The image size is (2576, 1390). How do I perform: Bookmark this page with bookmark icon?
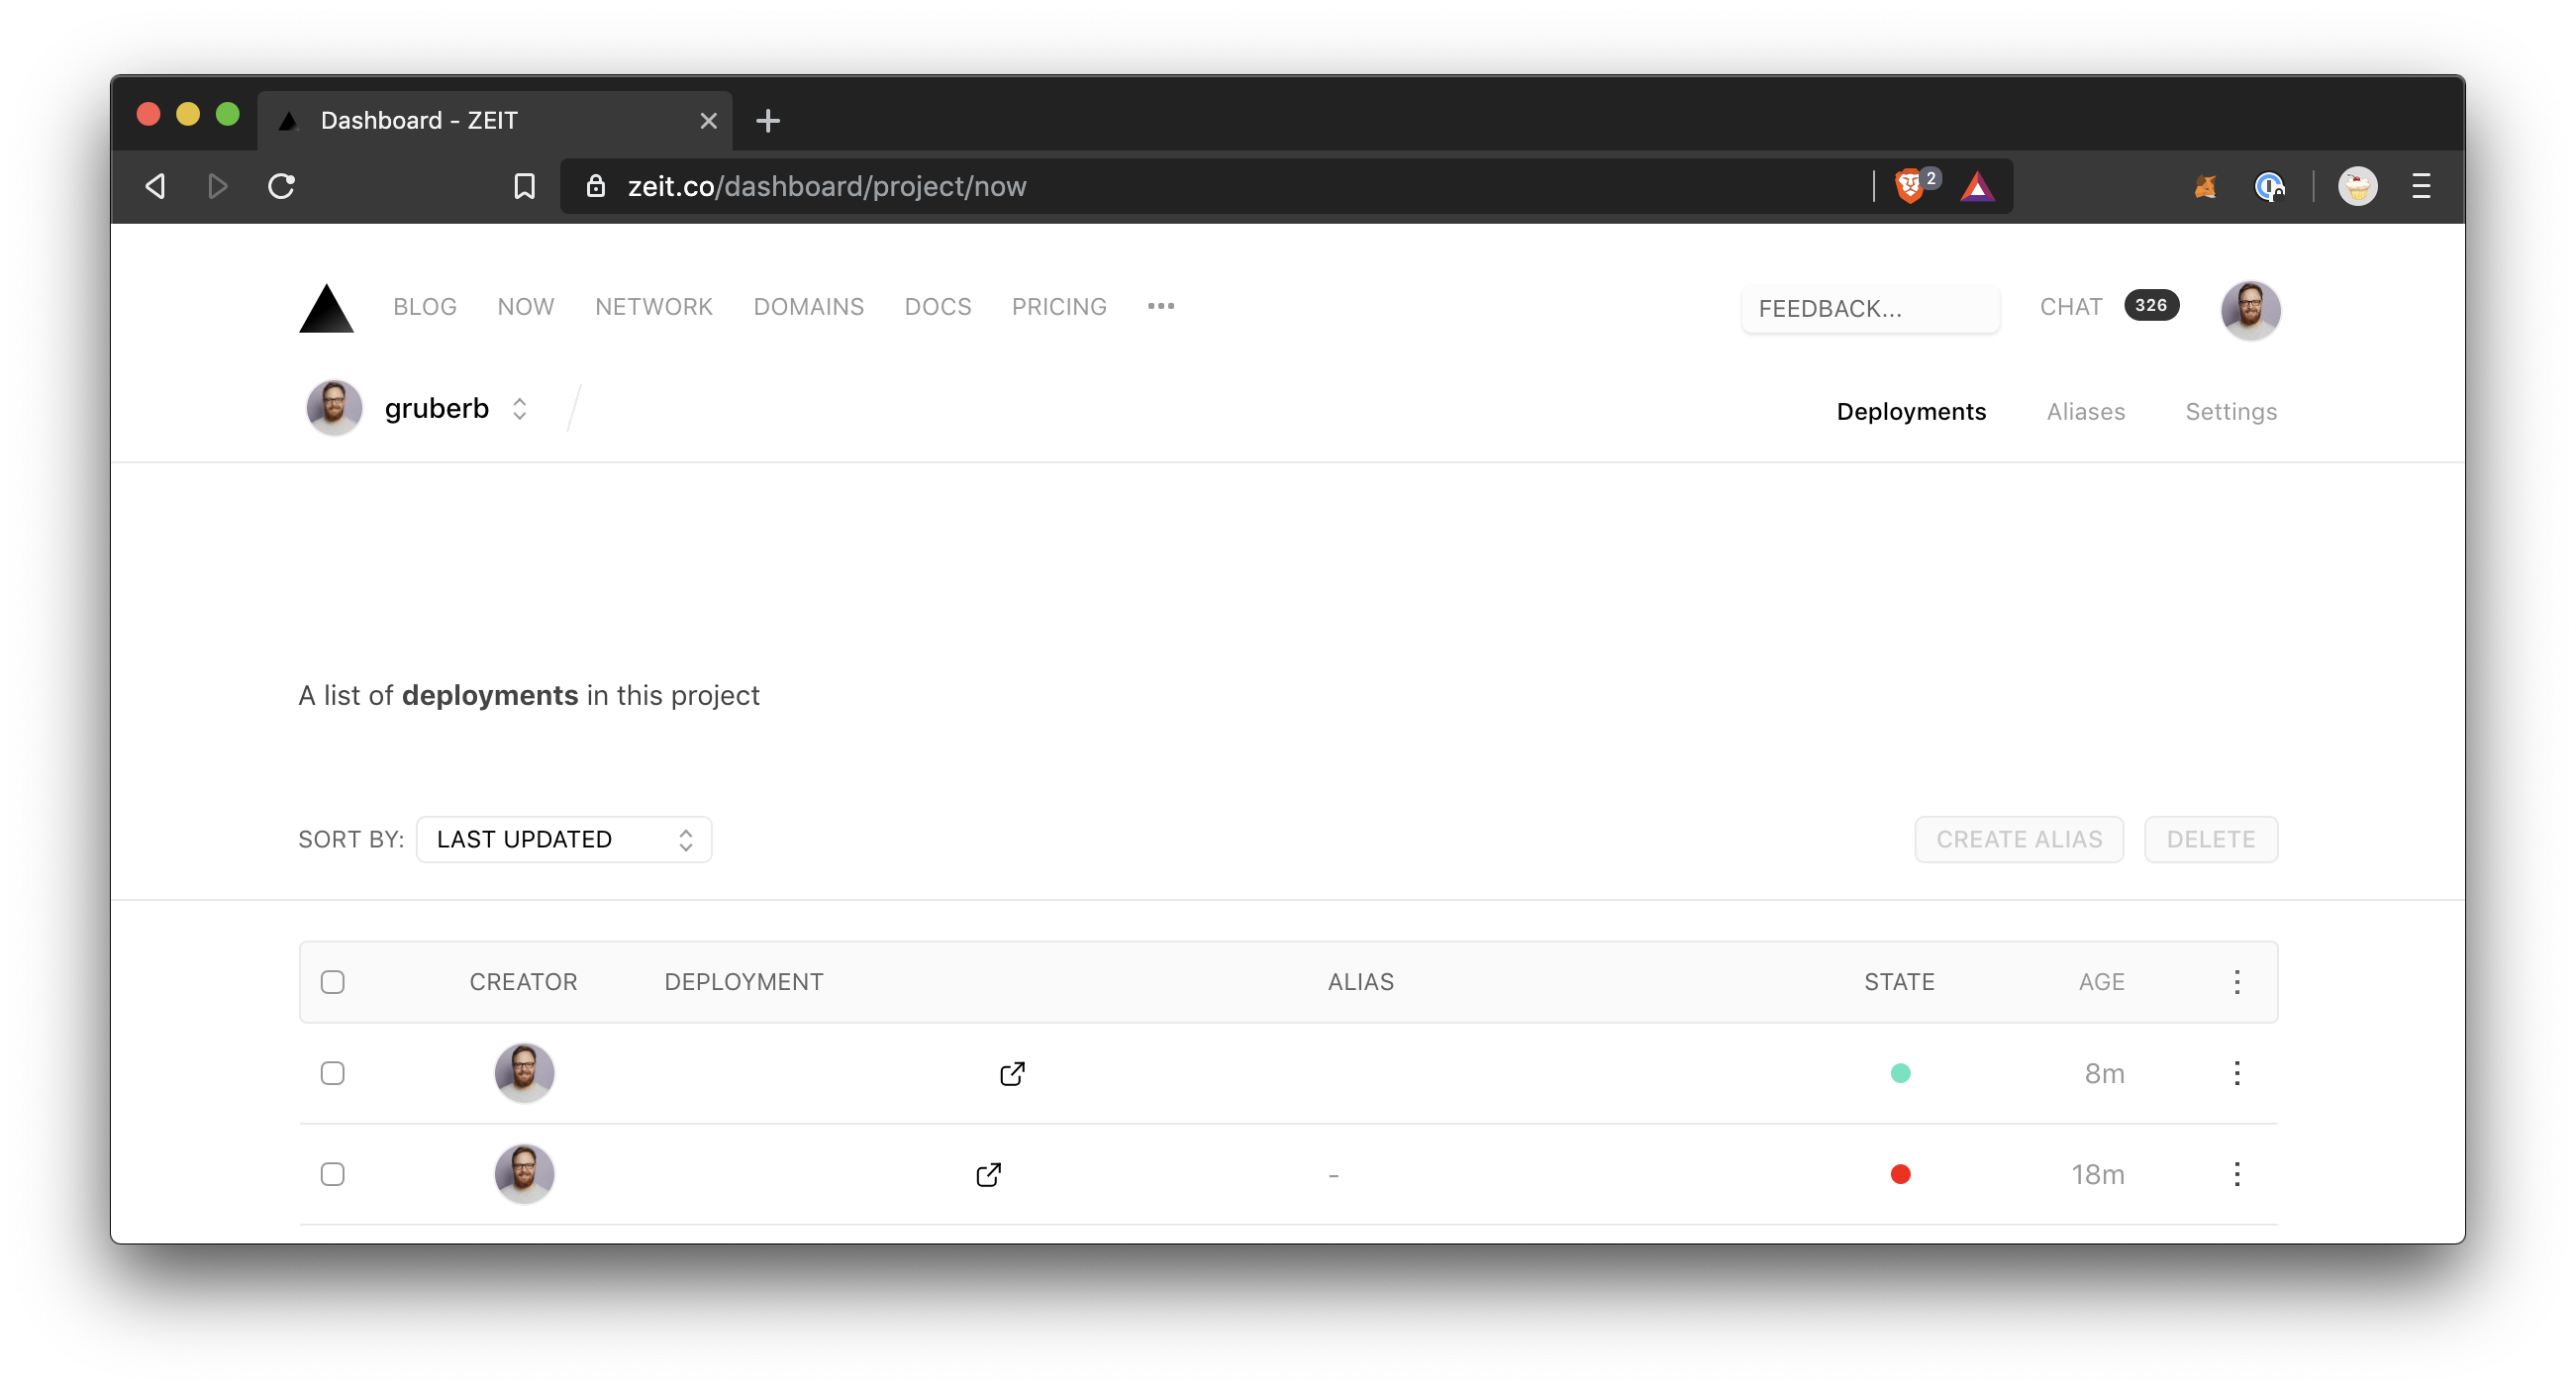[x=524, y=186]
